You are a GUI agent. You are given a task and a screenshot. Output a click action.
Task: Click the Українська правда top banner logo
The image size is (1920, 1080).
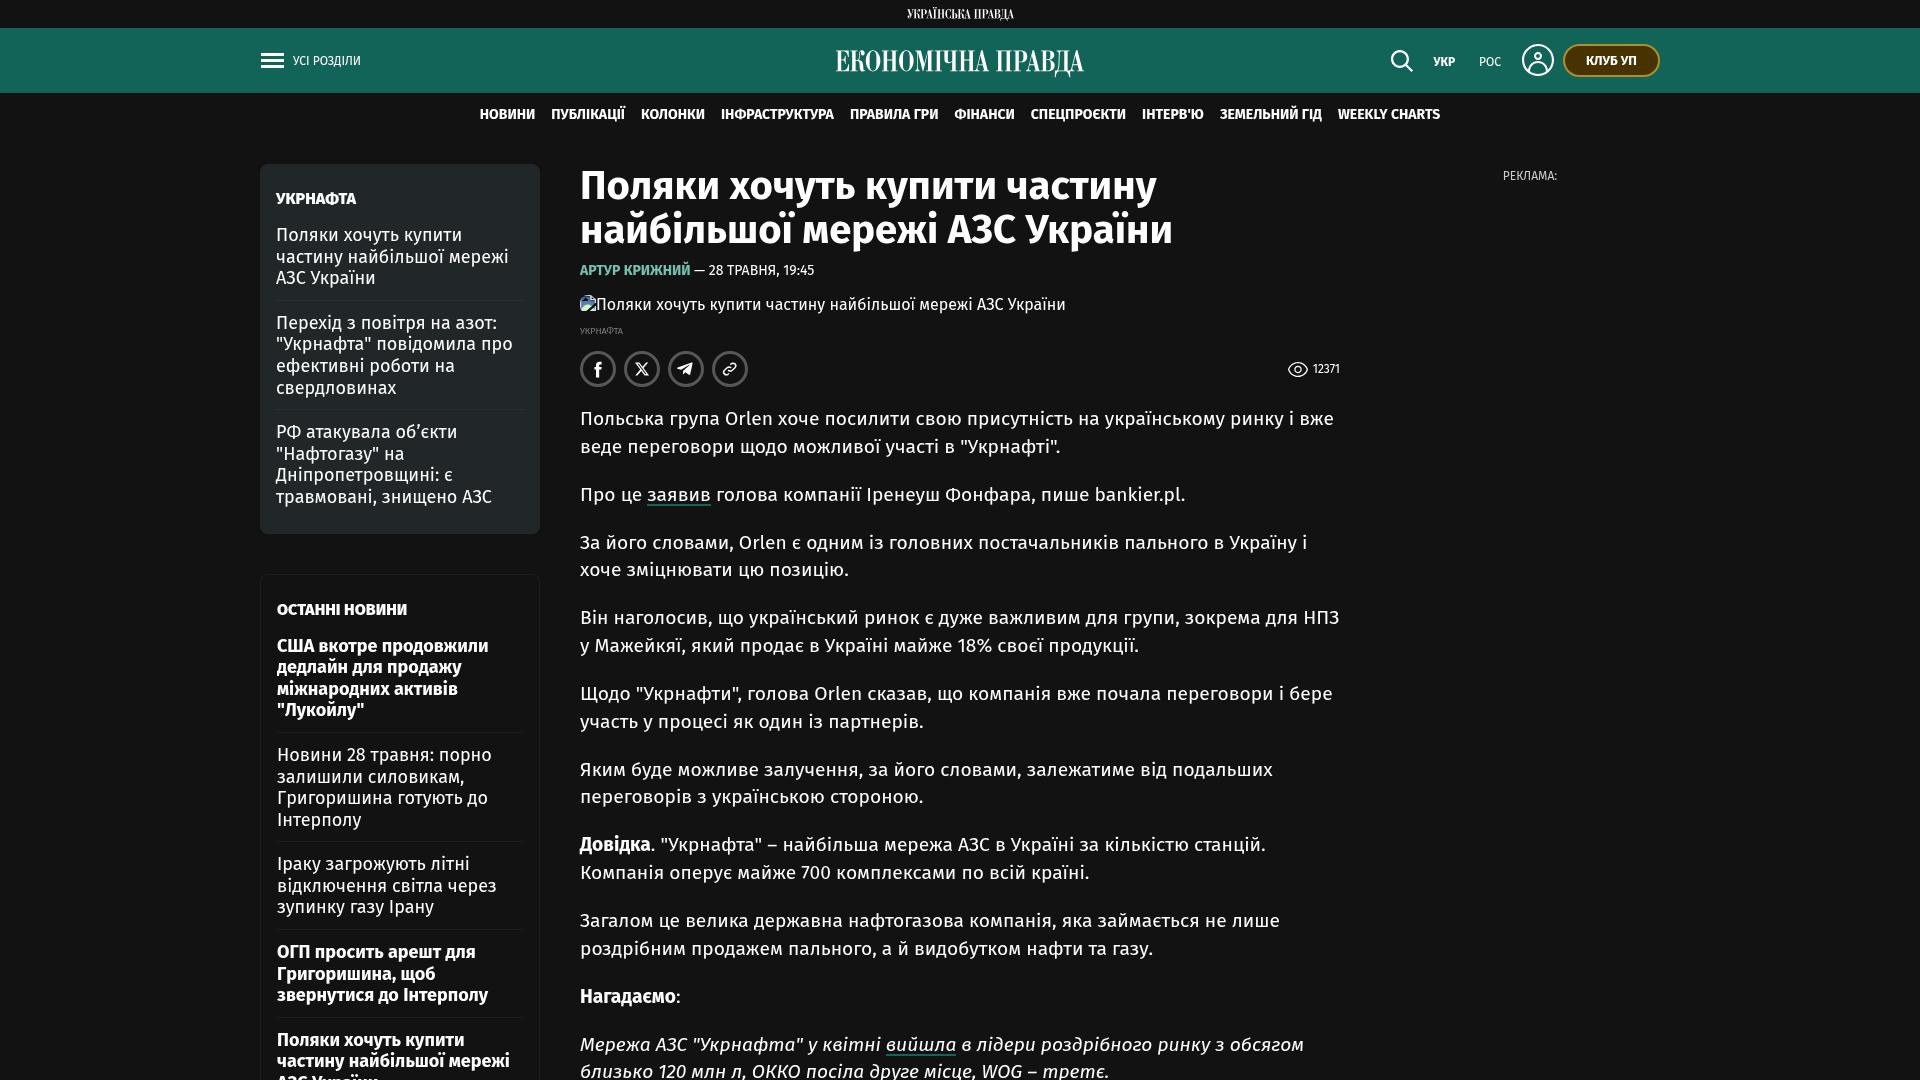[960, 14]
